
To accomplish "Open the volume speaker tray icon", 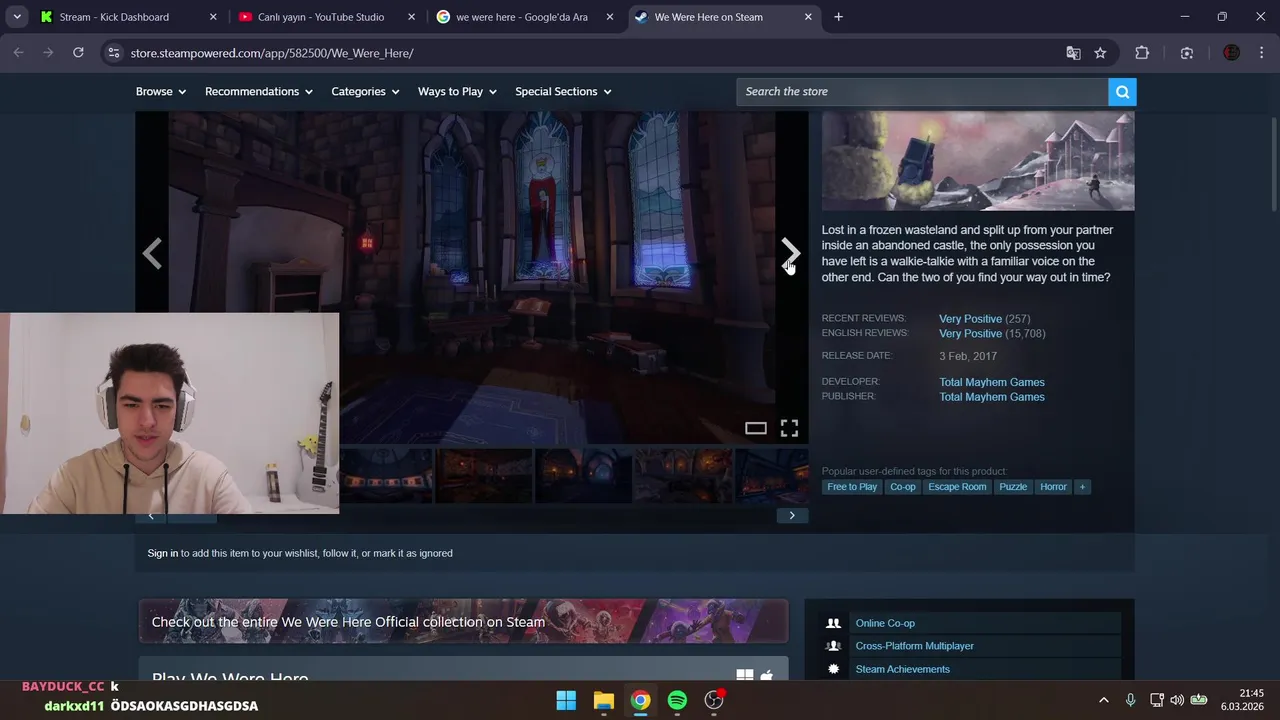I will (1177, 700).
